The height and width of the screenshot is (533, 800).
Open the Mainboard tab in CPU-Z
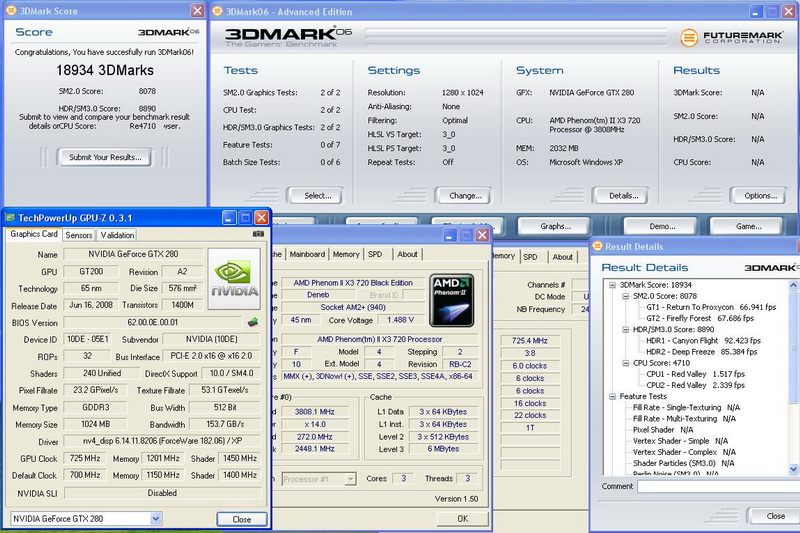coord(307,254)
